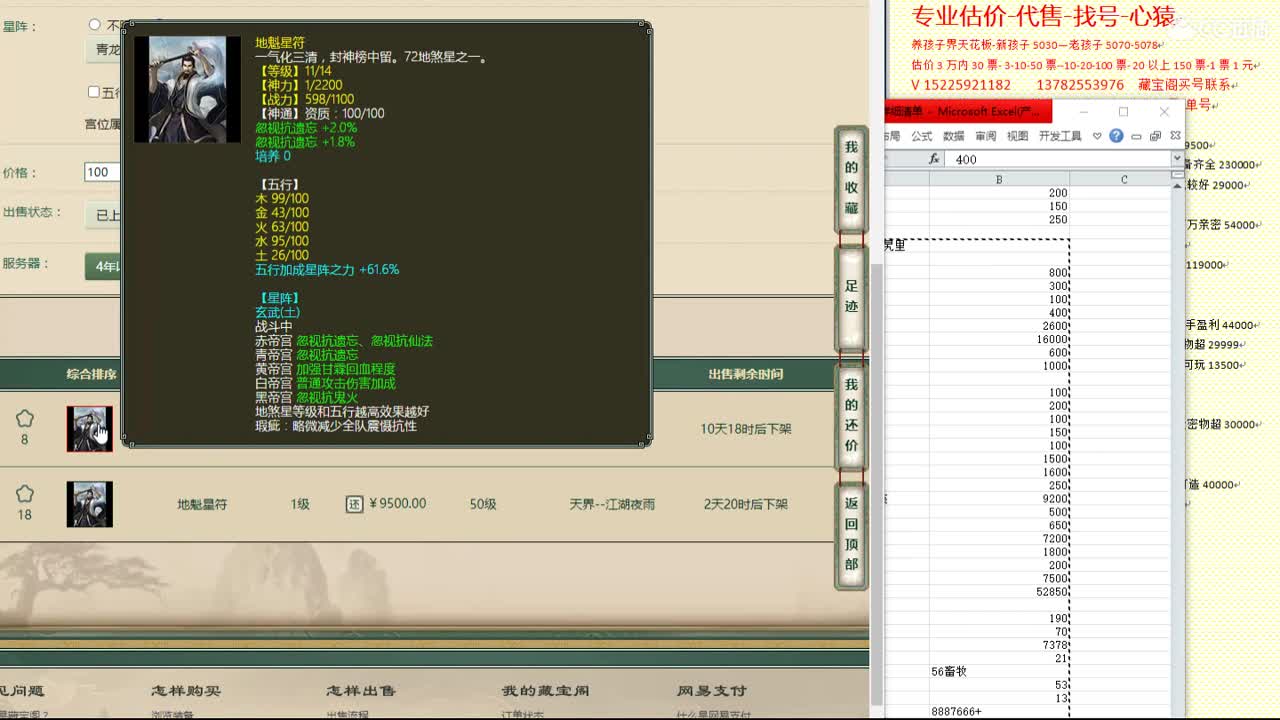Minimize Excel workbook window inside ribbon
This screenshot has height=720, width=1280.
[1136, 136]
